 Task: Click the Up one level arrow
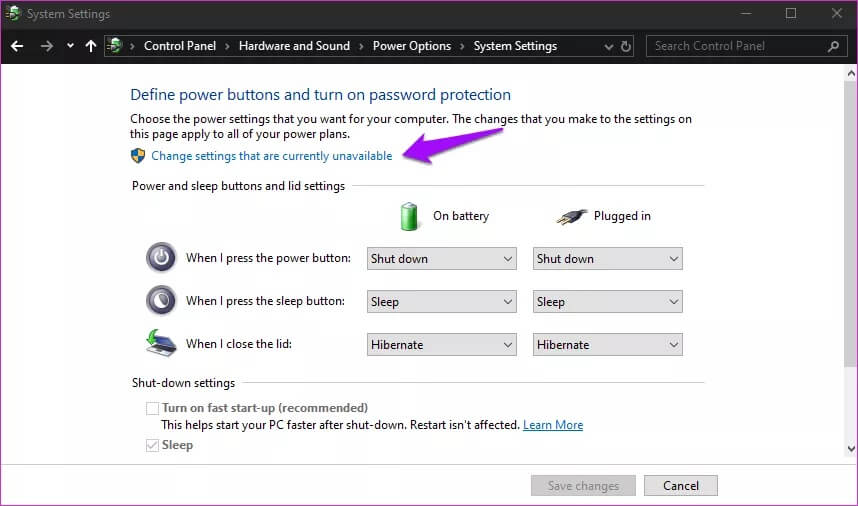(91, 46)
